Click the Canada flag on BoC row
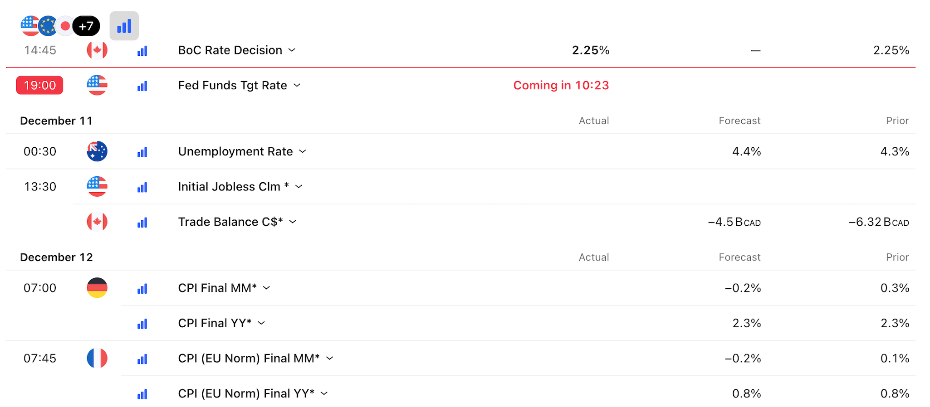 (x=97, y=50)
